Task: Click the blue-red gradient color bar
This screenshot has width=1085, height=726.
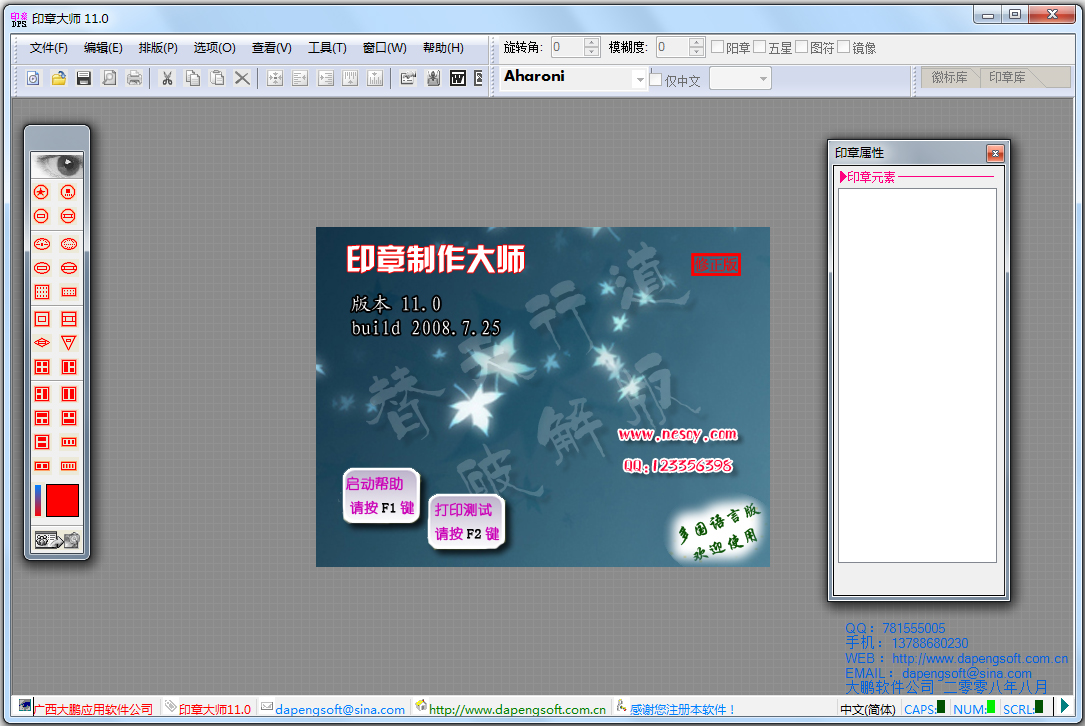Action: [38, 500]
